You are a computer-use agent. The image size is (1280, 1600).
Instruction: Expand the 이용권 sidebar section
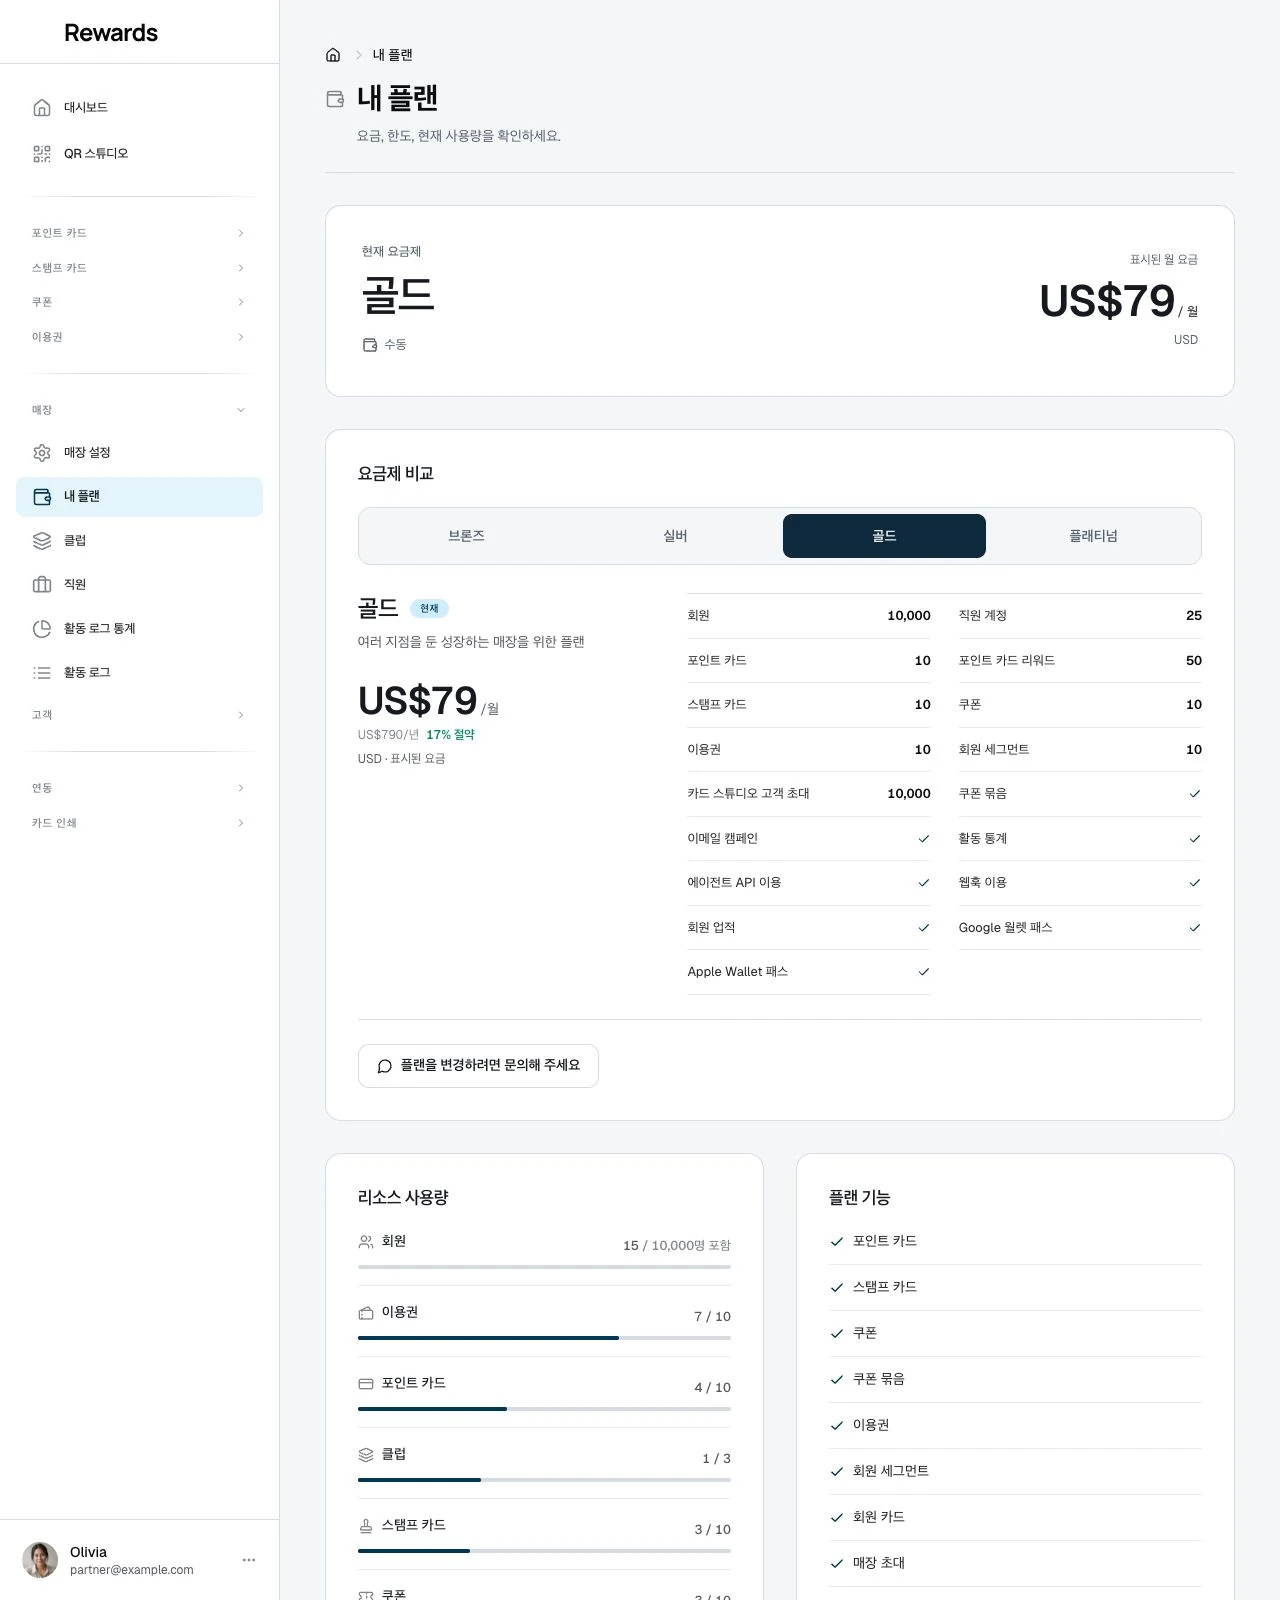[139, 337]
